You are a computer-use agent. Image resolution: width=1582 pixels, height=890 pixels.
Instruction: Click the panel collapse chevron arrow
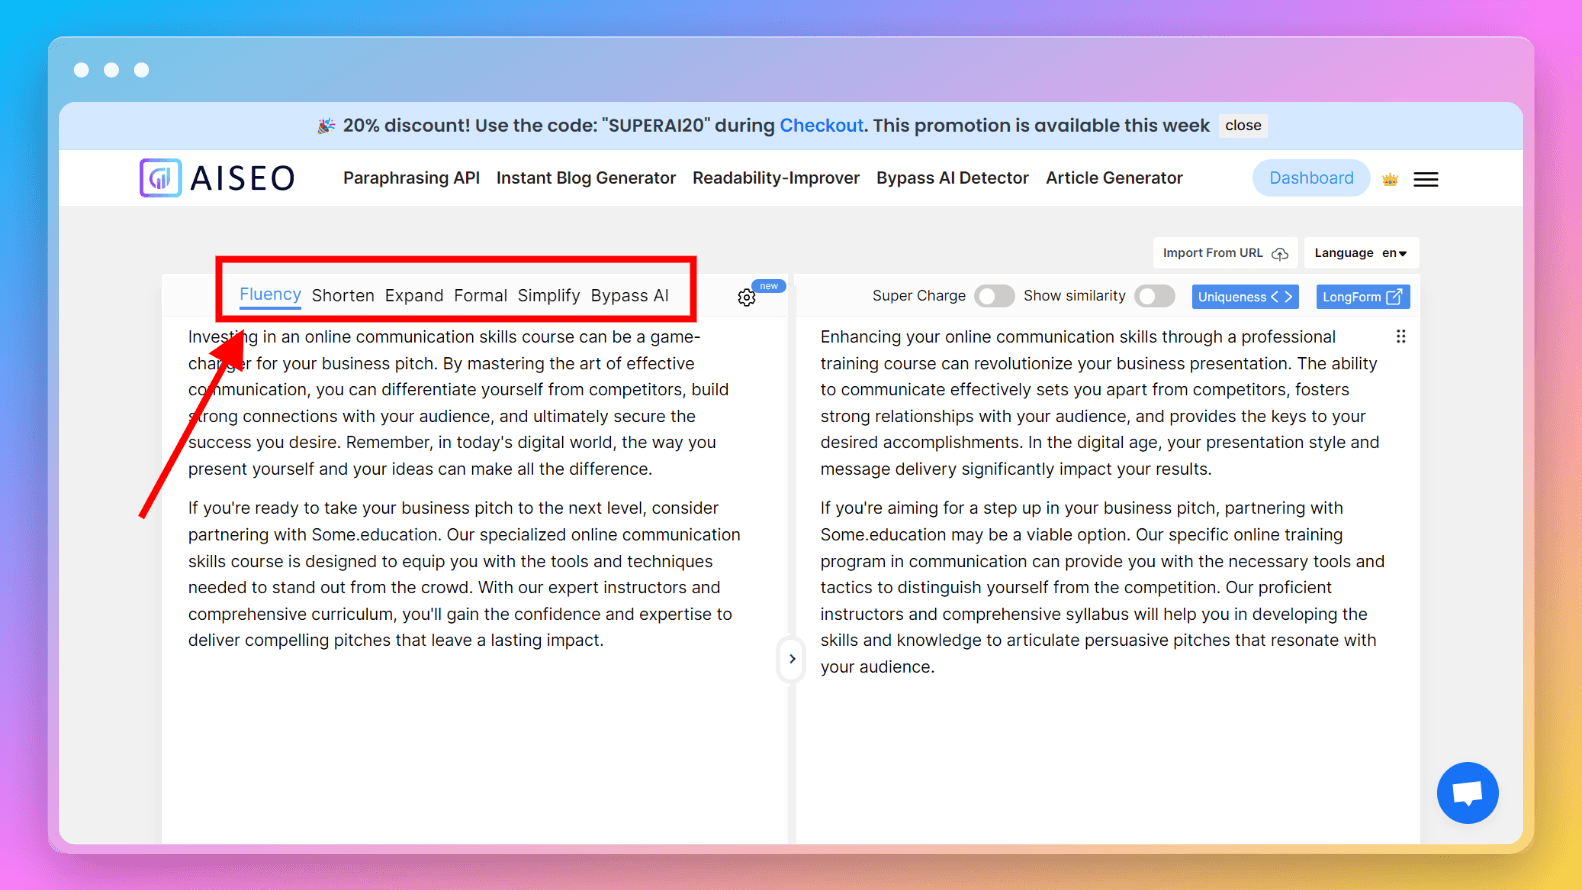point(791,659)
